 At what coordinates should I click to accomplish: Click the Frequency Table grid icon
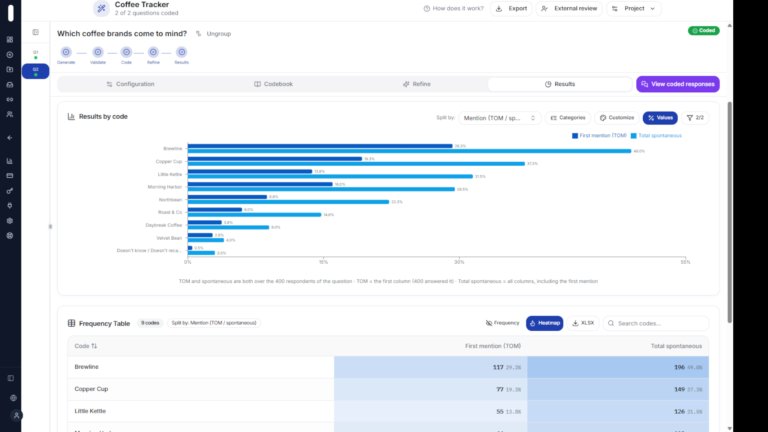(x=72, y=323)
